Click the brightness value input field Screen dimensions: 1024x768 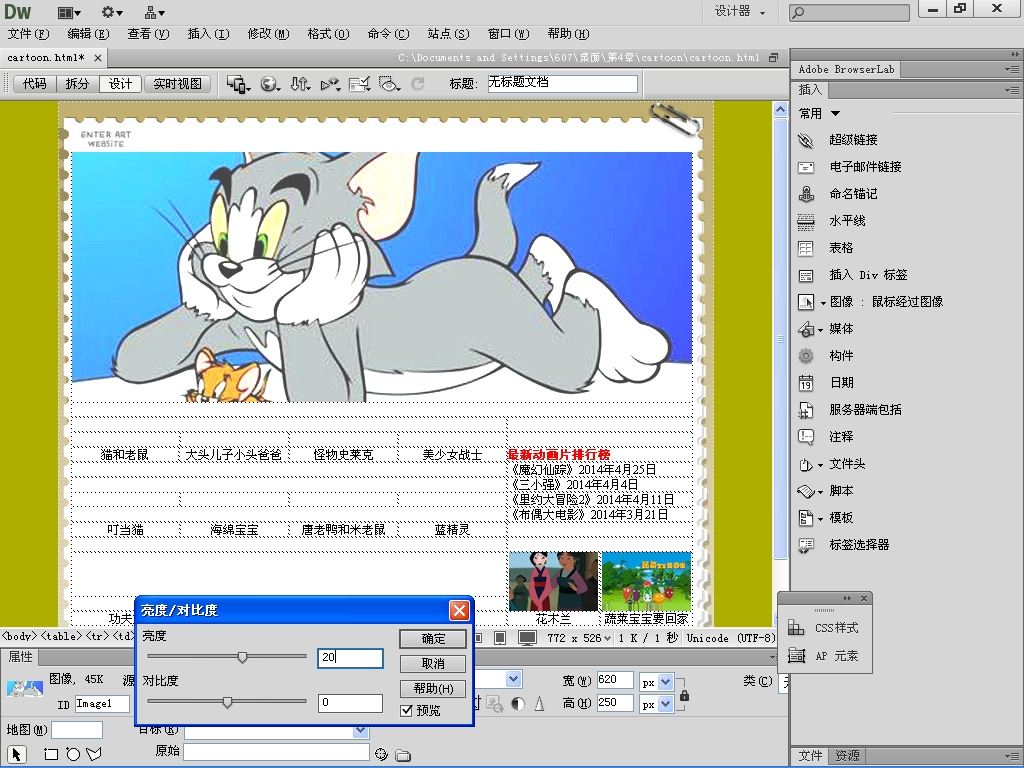point(350,658)
